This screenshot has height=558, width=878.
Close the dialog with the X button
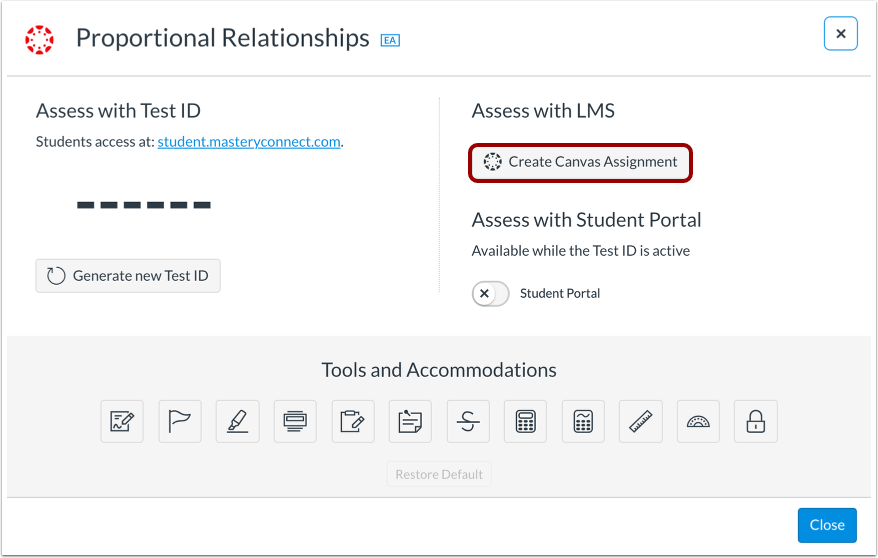(840, 34)
